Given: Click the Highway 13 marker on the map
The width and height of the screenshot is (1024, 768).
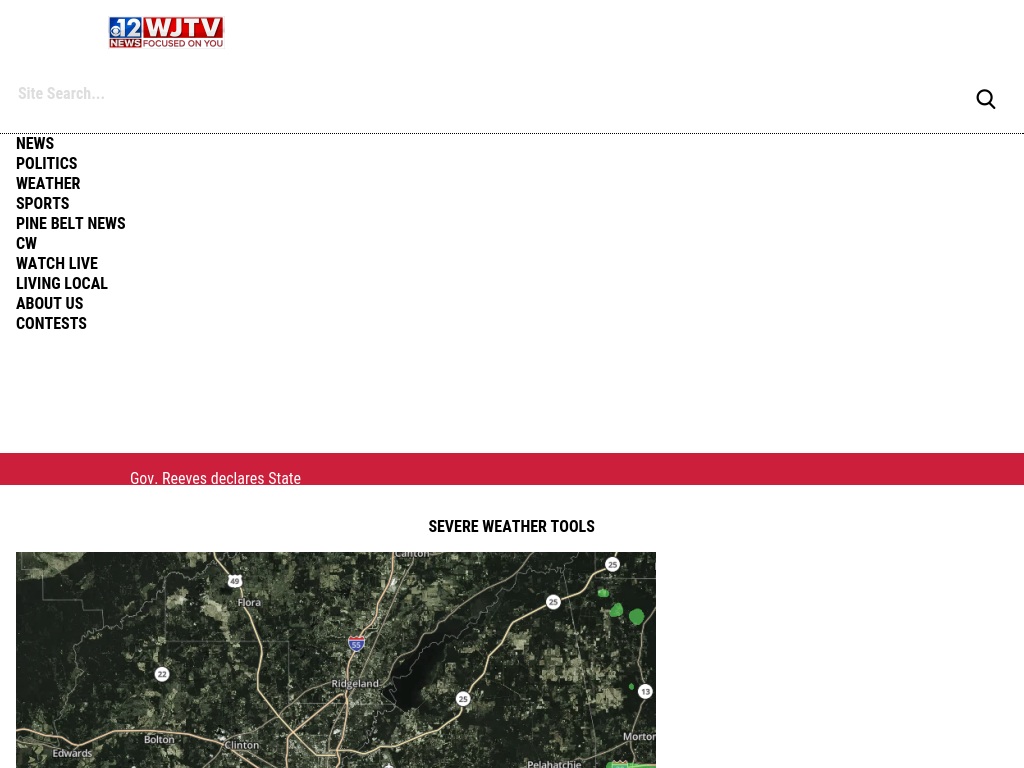Looking at the screenshot, I should tap(645, 692).
